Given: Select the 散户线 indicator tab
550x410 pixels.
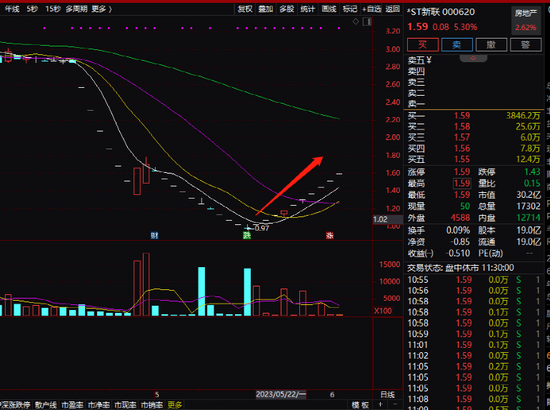Looking at the screenshot, I should 46,405.
